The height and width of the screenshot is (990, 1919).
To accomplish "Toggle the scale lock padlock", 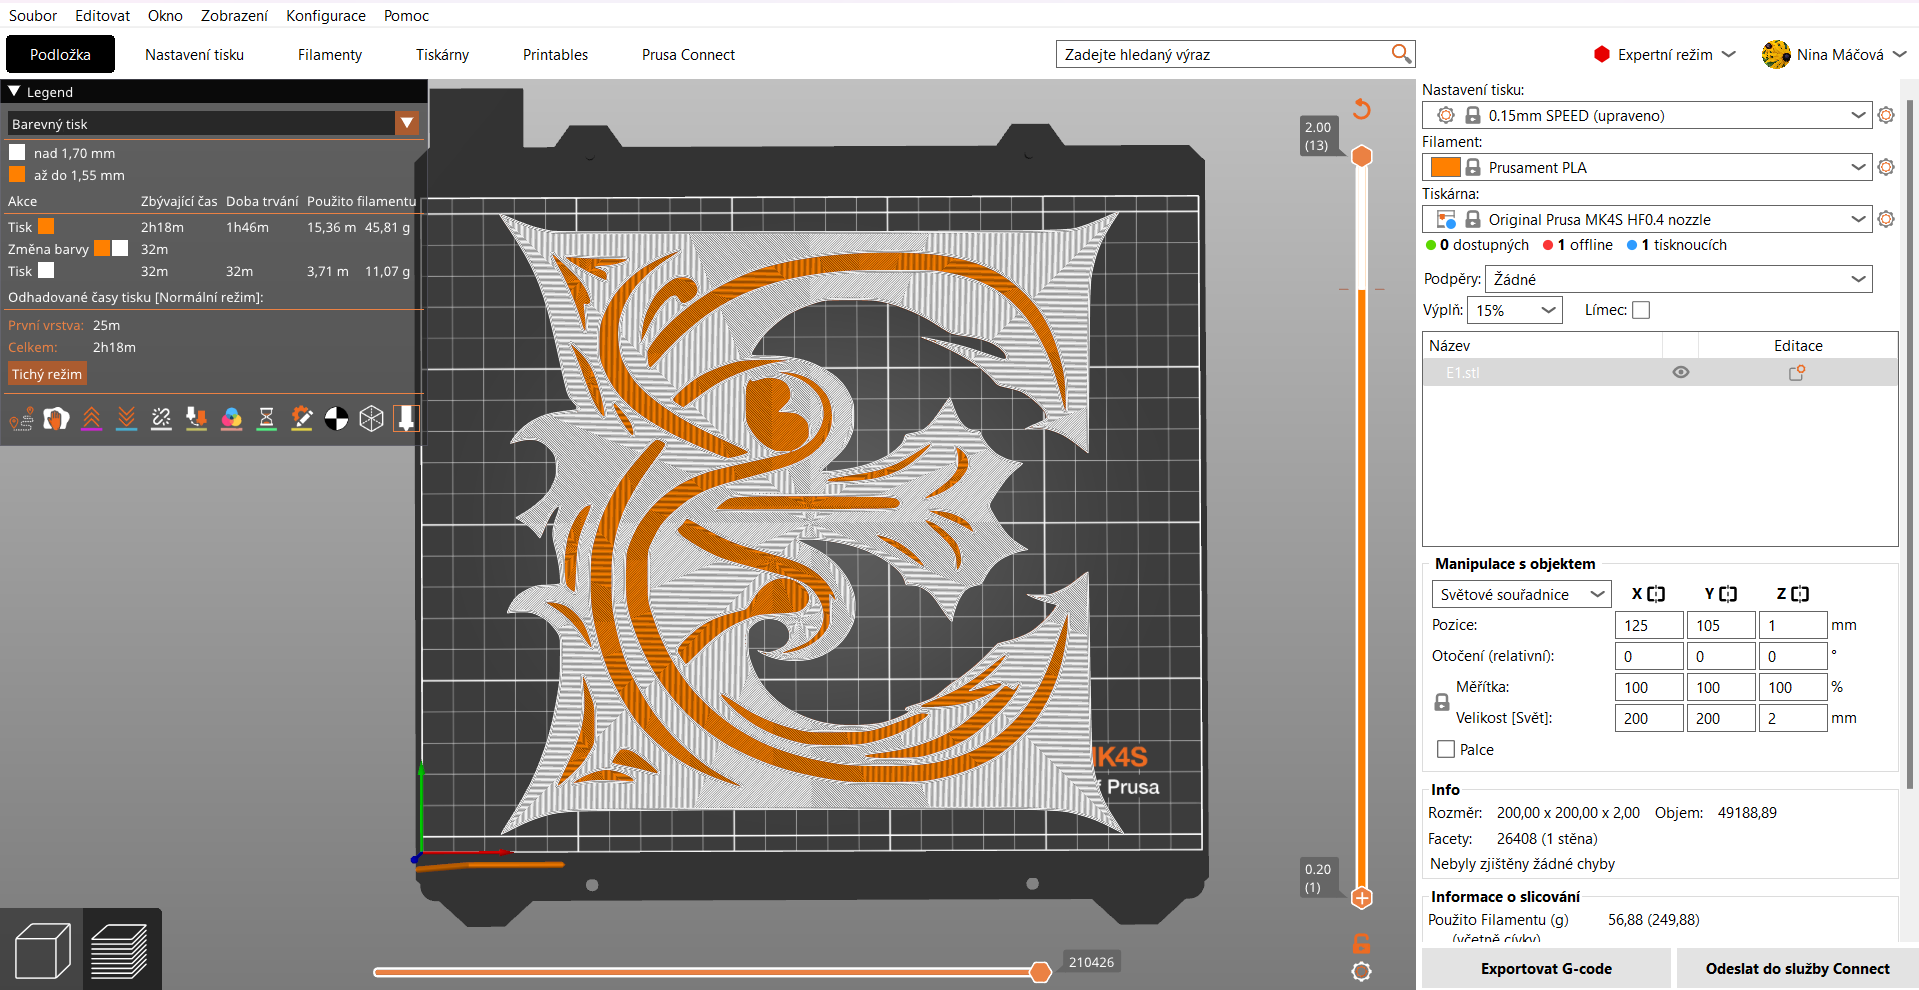I will pyautogui.click(x=1442, y=702).
